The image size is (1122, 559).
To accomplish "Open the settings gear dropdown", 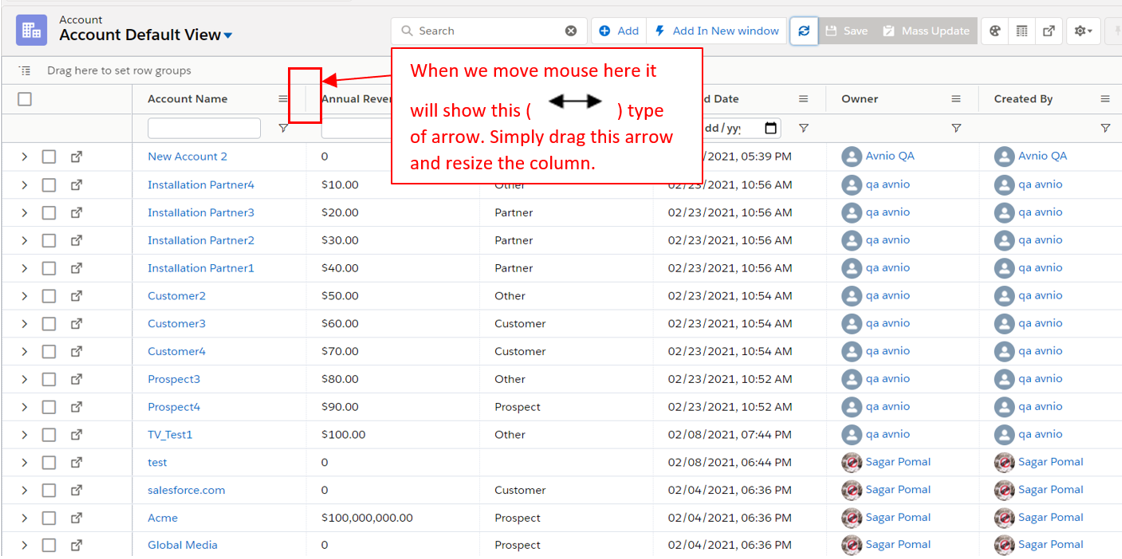I will click(1083, 31).
